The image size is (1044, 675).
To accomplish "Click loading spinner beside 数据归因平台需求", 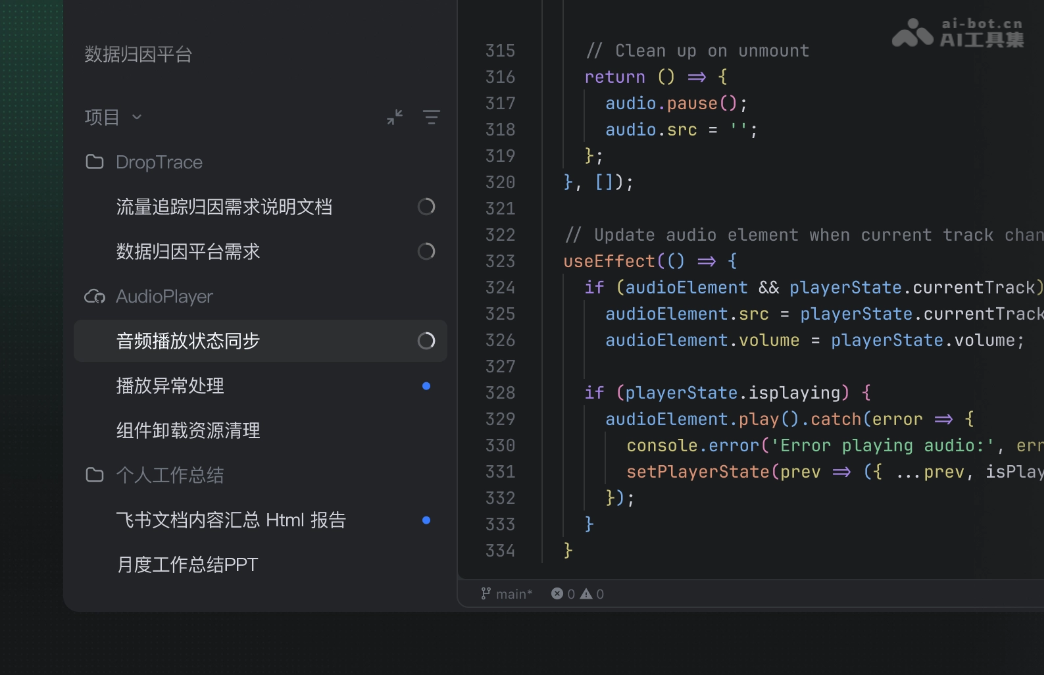I will (x=426, y=251).
